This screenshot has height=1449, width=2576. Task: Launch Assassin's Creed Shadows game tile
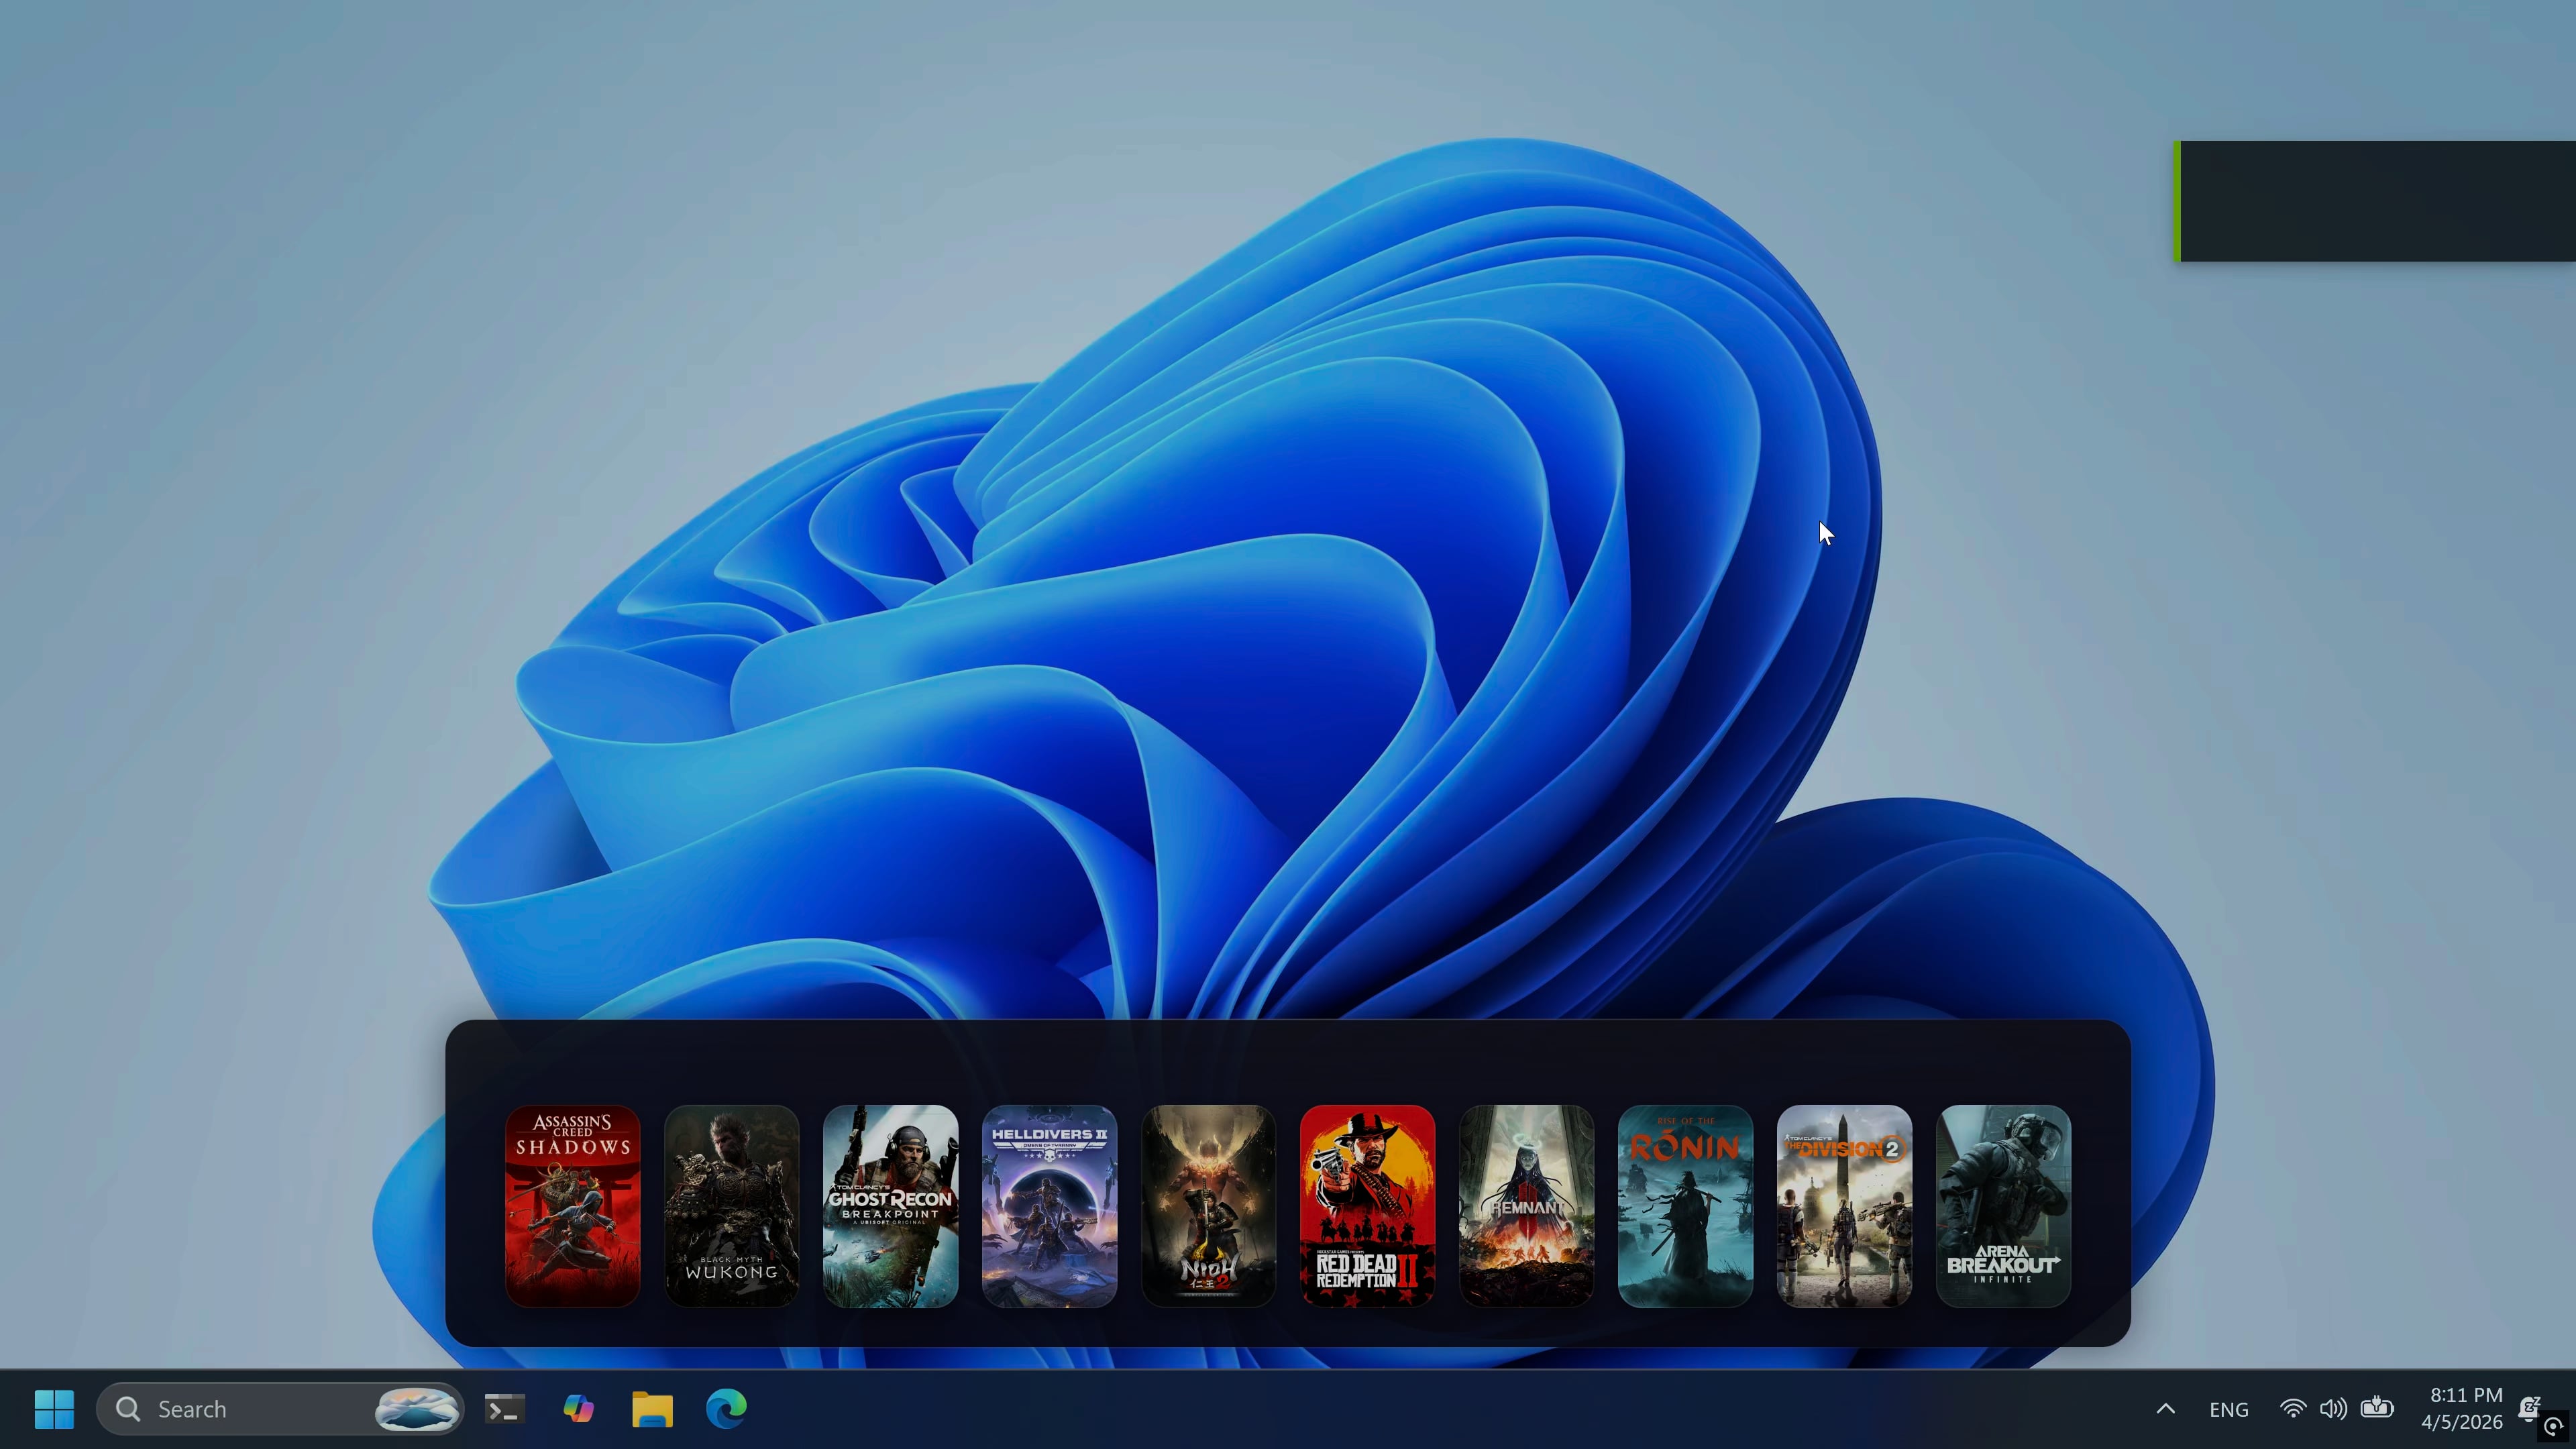point(572,1205)
